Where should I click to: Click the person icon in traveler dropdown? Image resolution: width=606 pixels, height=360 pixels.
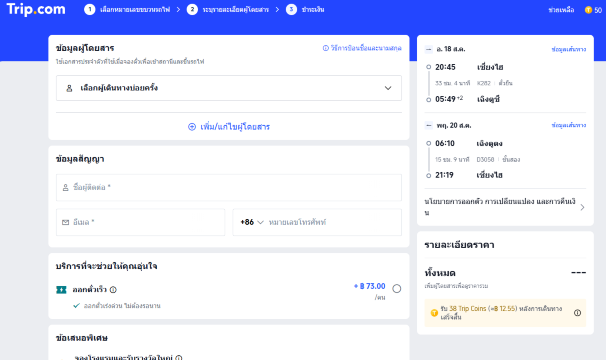point(69,88)
